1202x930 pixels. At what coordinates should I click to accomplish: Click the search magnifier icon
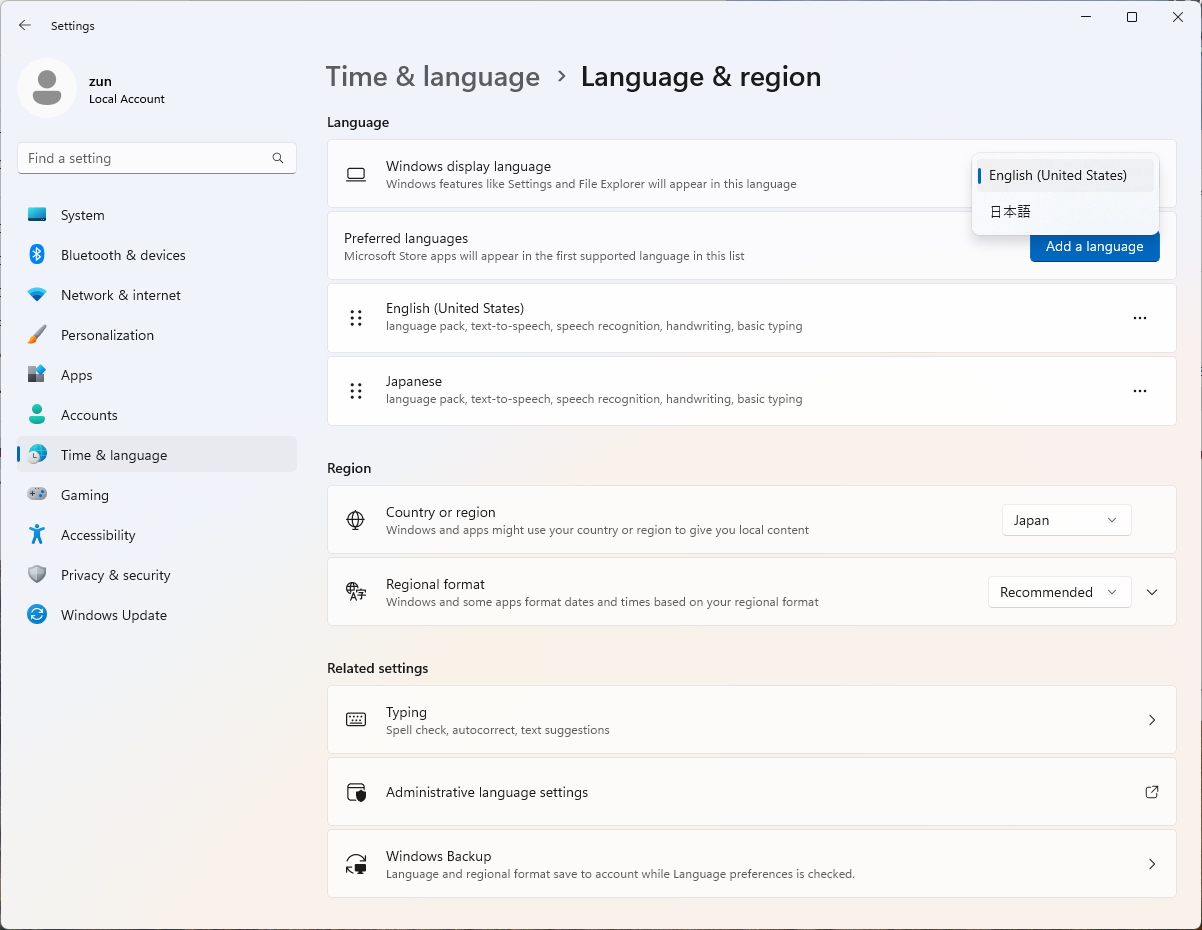tap(278, 158)
